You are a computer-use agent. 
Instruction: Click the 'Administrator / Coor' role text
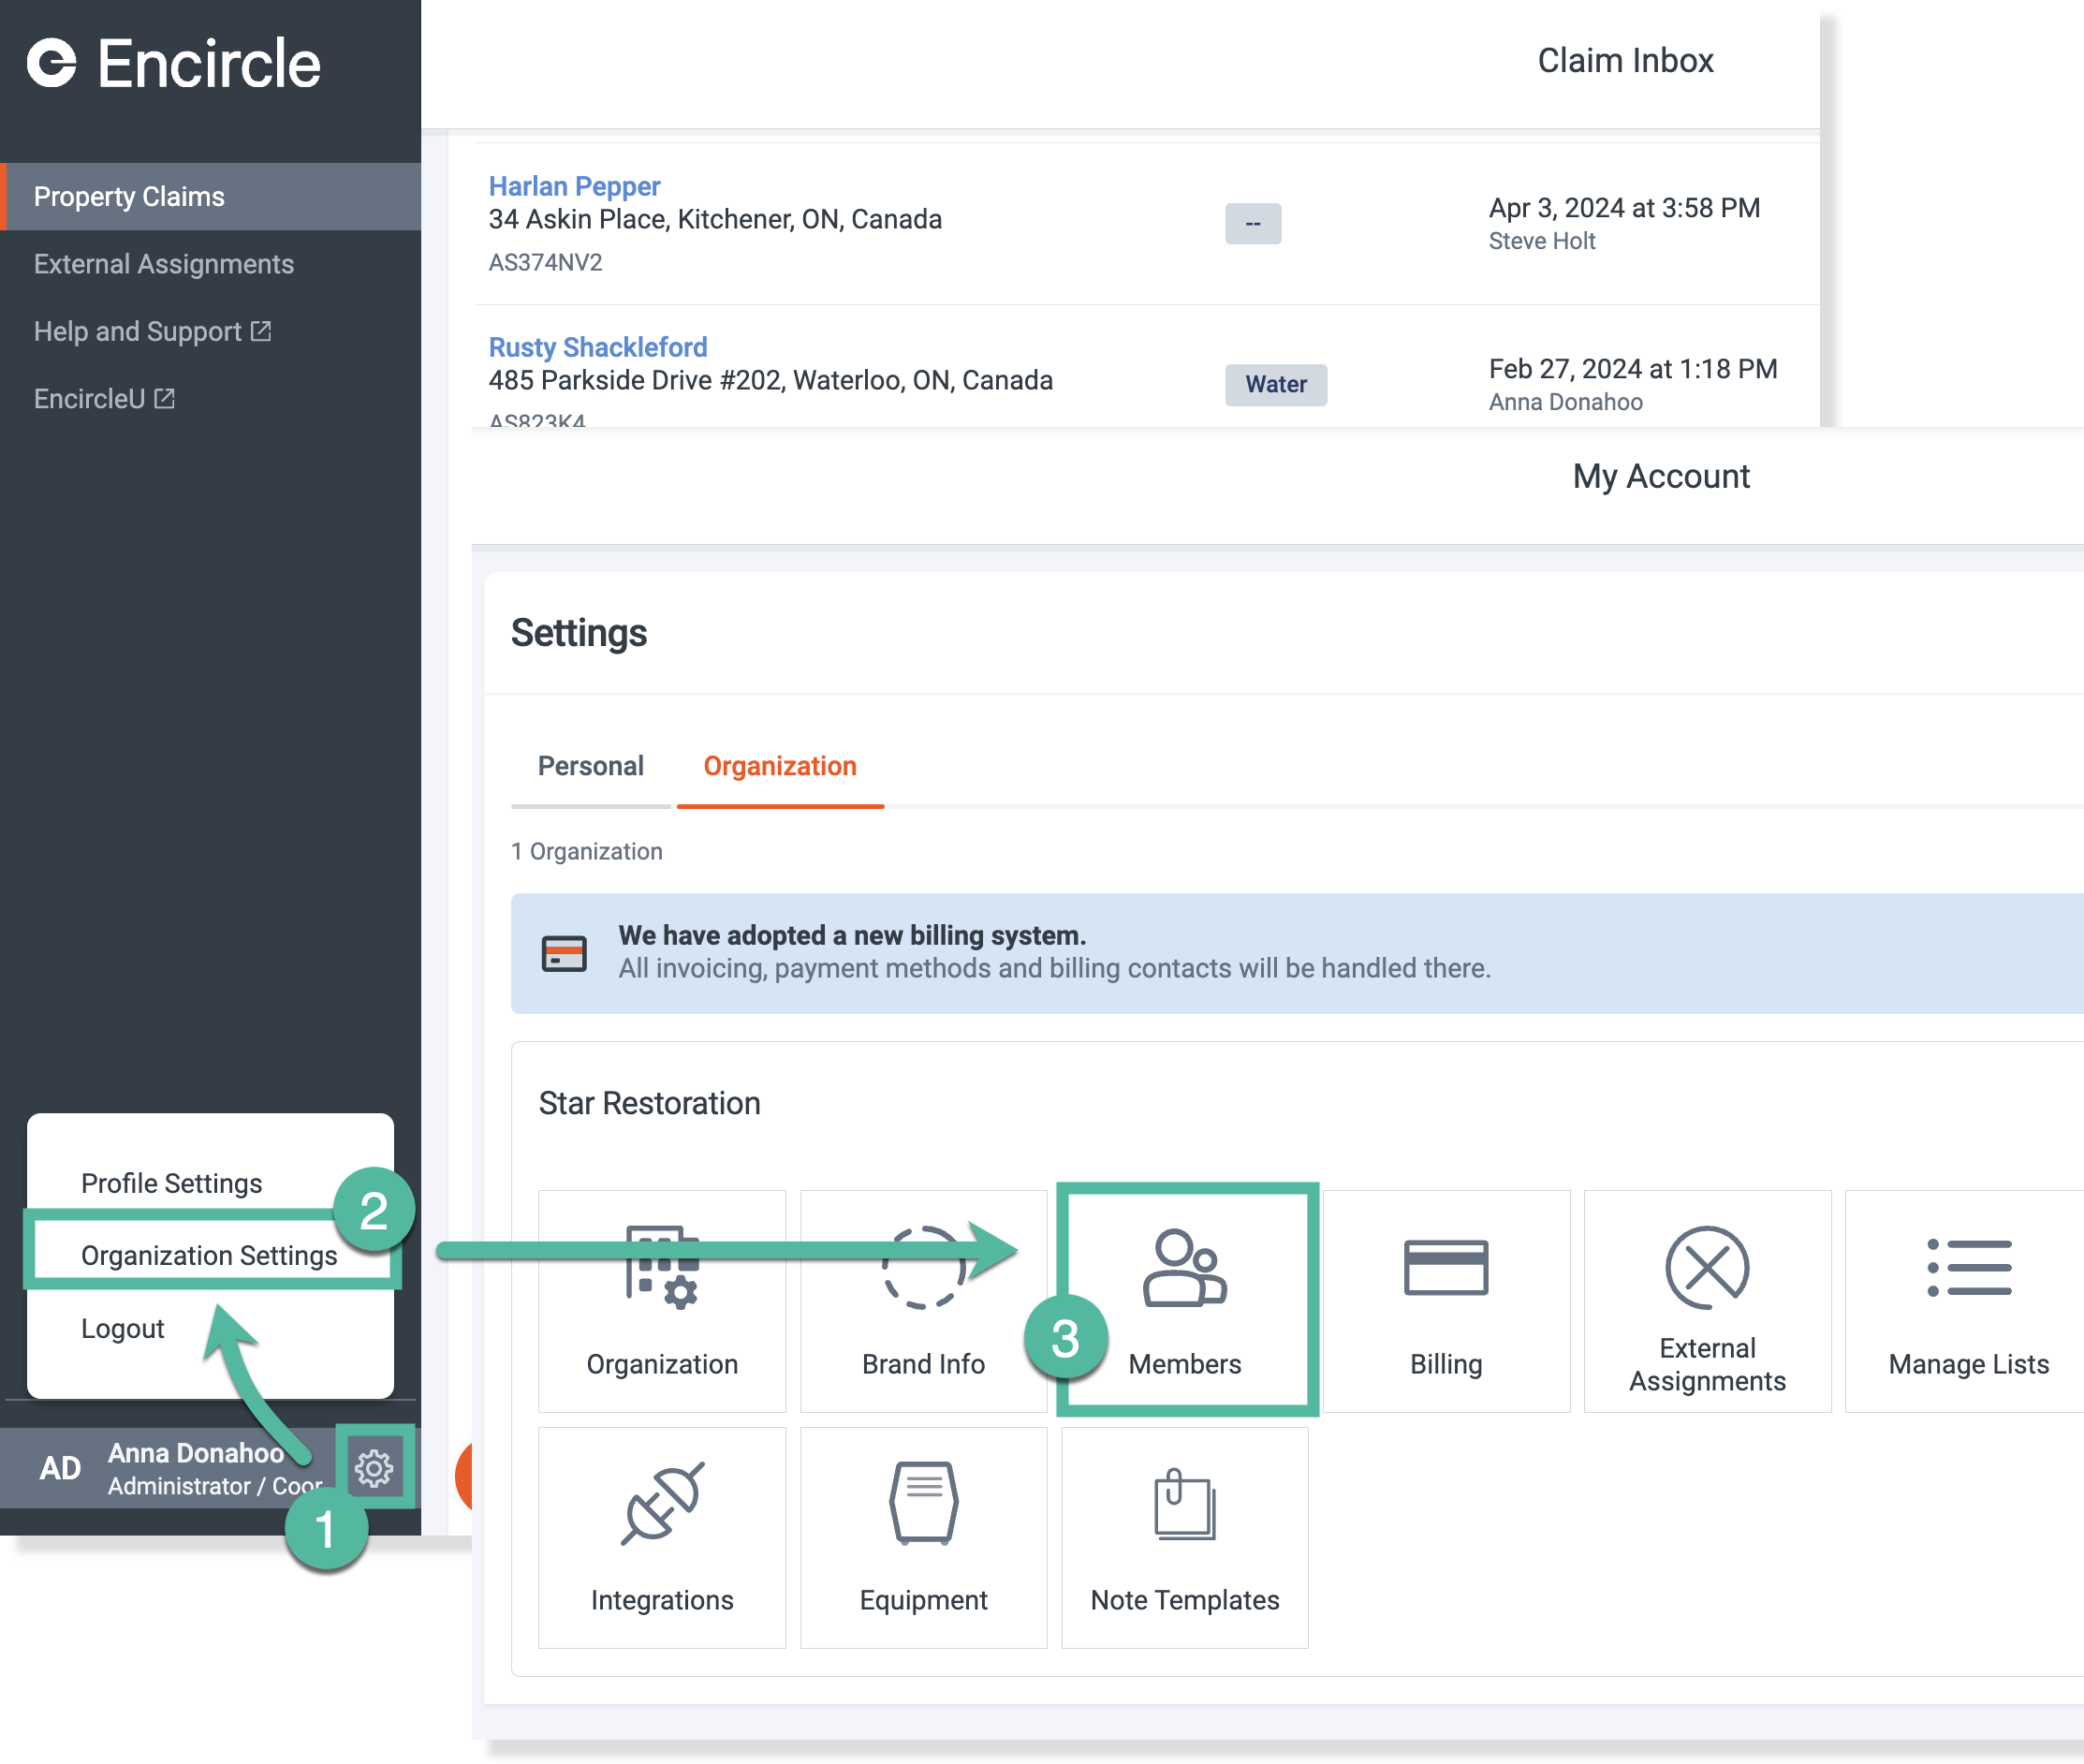[215, 1486]
